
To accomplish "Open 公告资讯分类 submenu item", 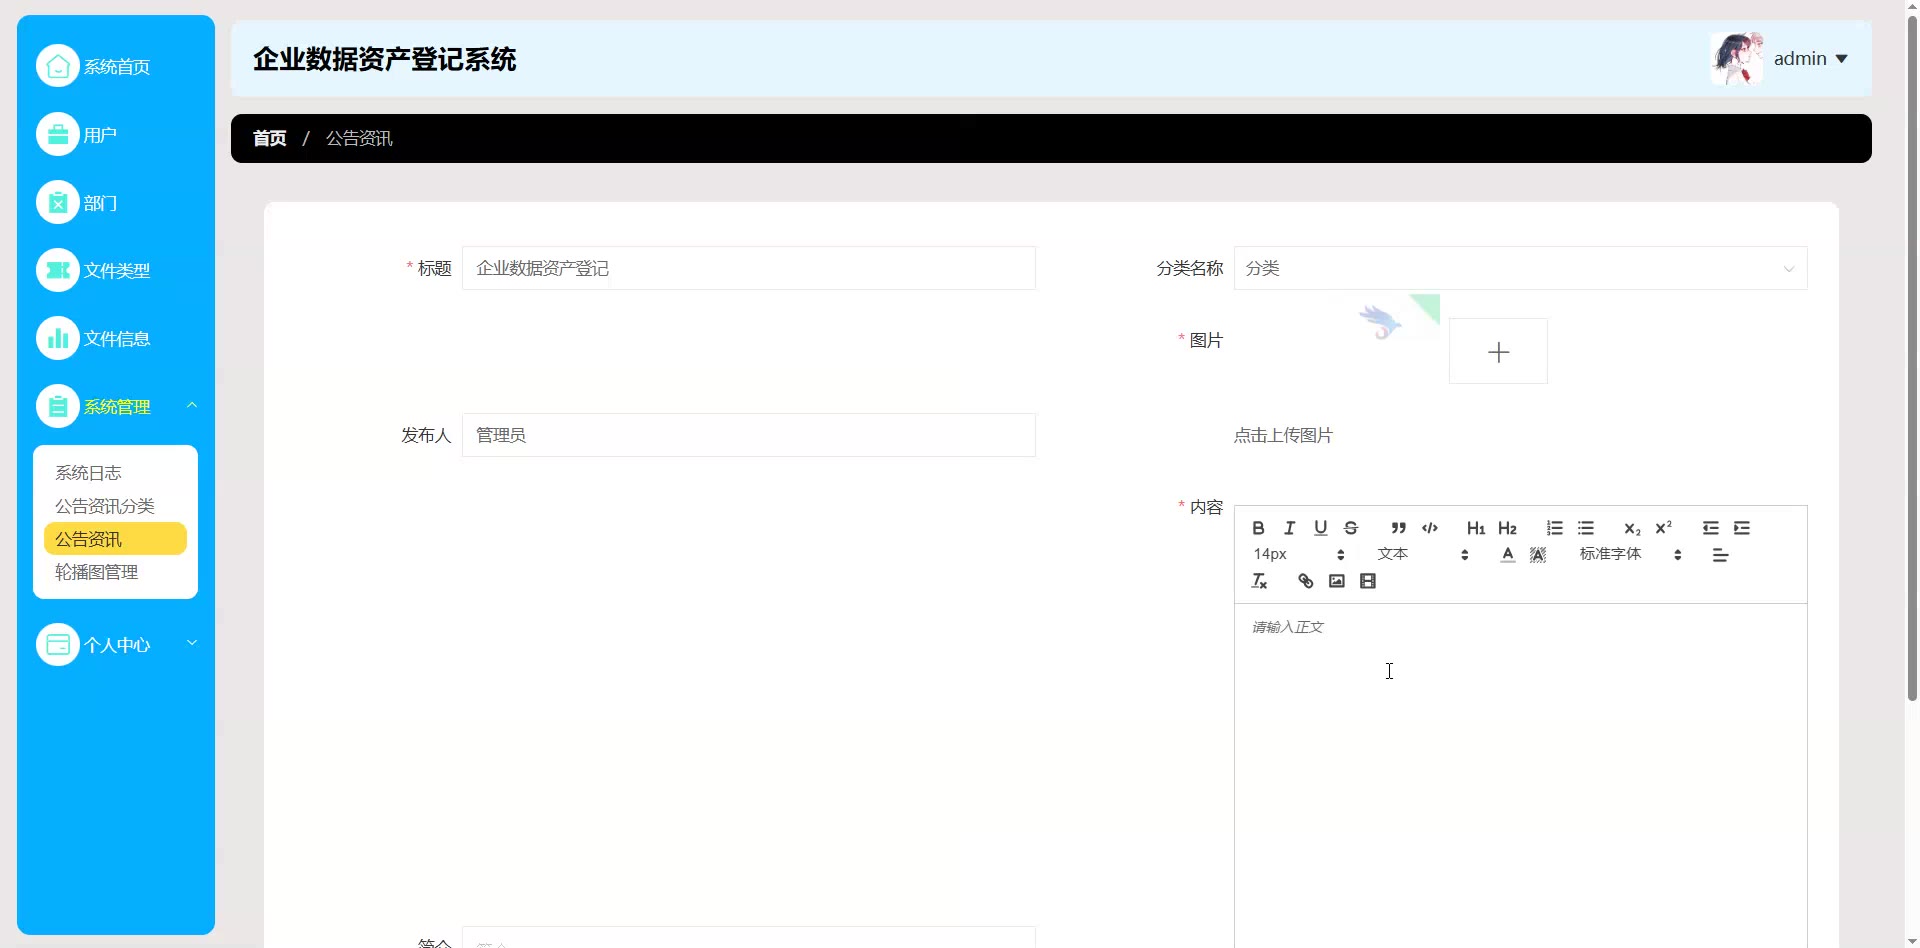I will click(105, 506).
